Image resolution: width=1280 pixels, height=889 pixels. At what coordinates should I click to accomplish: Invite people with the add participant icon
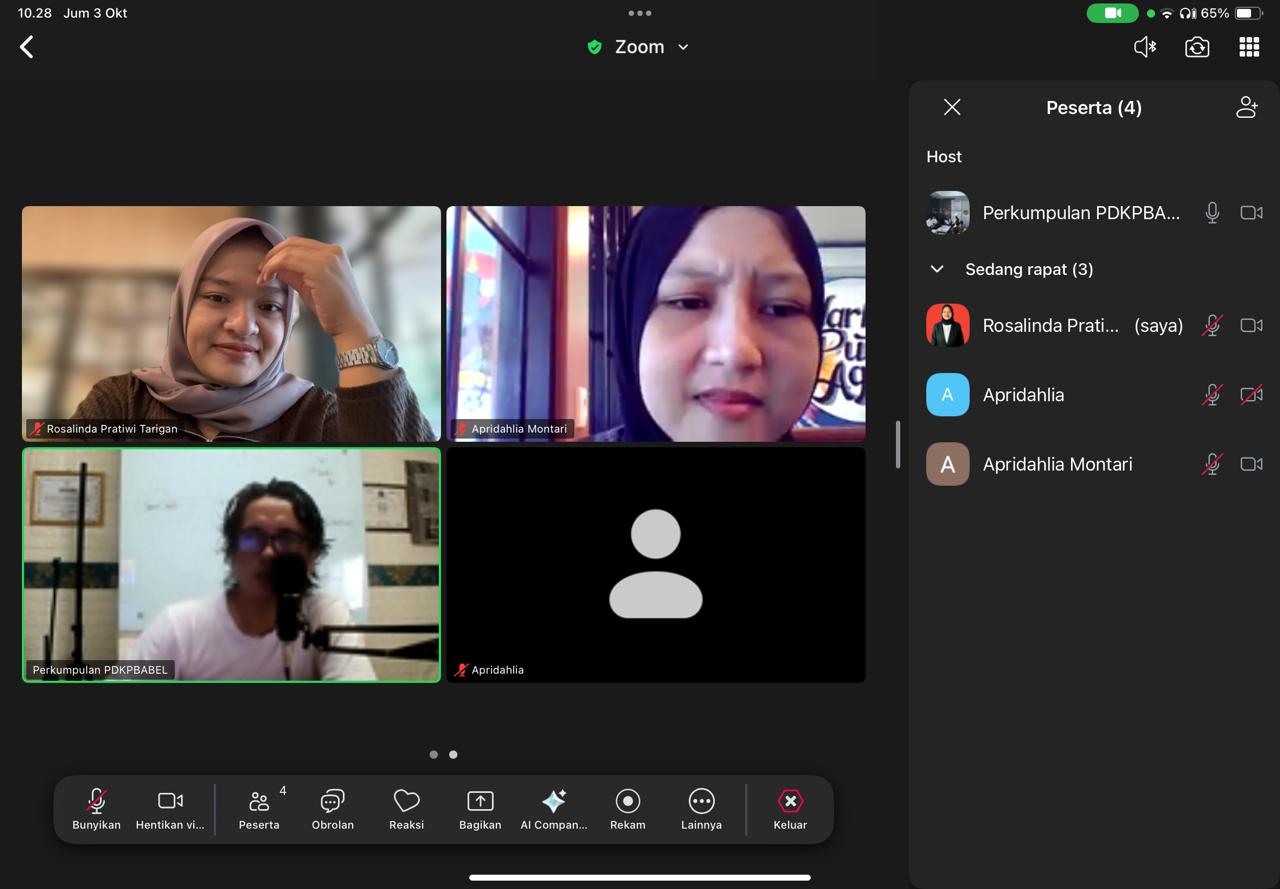pyautogui.click(x=1246, y=107)
